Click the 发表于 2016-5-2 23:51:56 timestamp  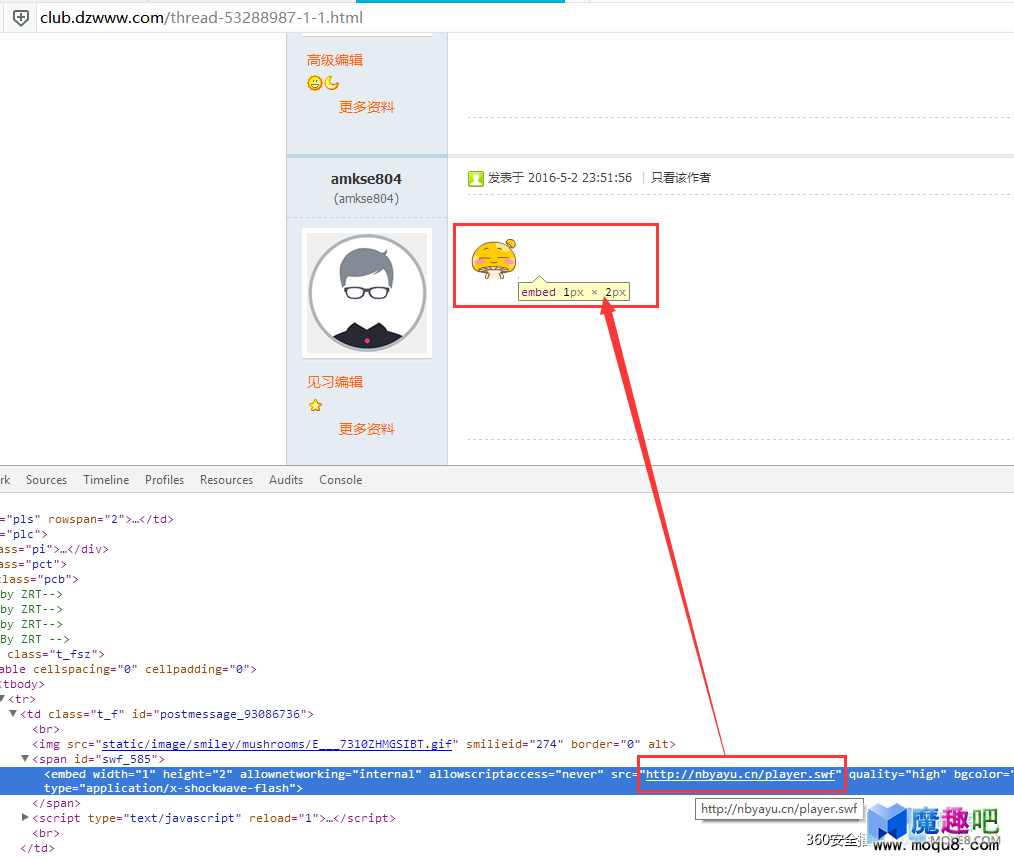(560, 178)
